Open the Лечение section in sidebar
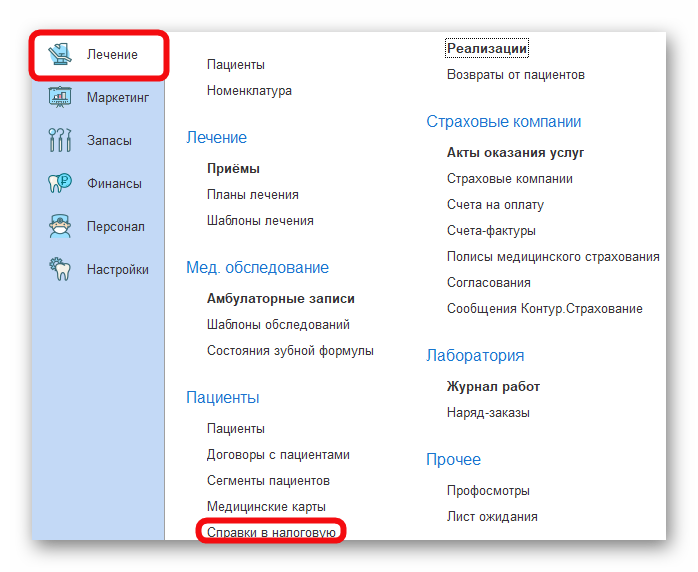The image size is (698, 572). (x=99, y=55)
